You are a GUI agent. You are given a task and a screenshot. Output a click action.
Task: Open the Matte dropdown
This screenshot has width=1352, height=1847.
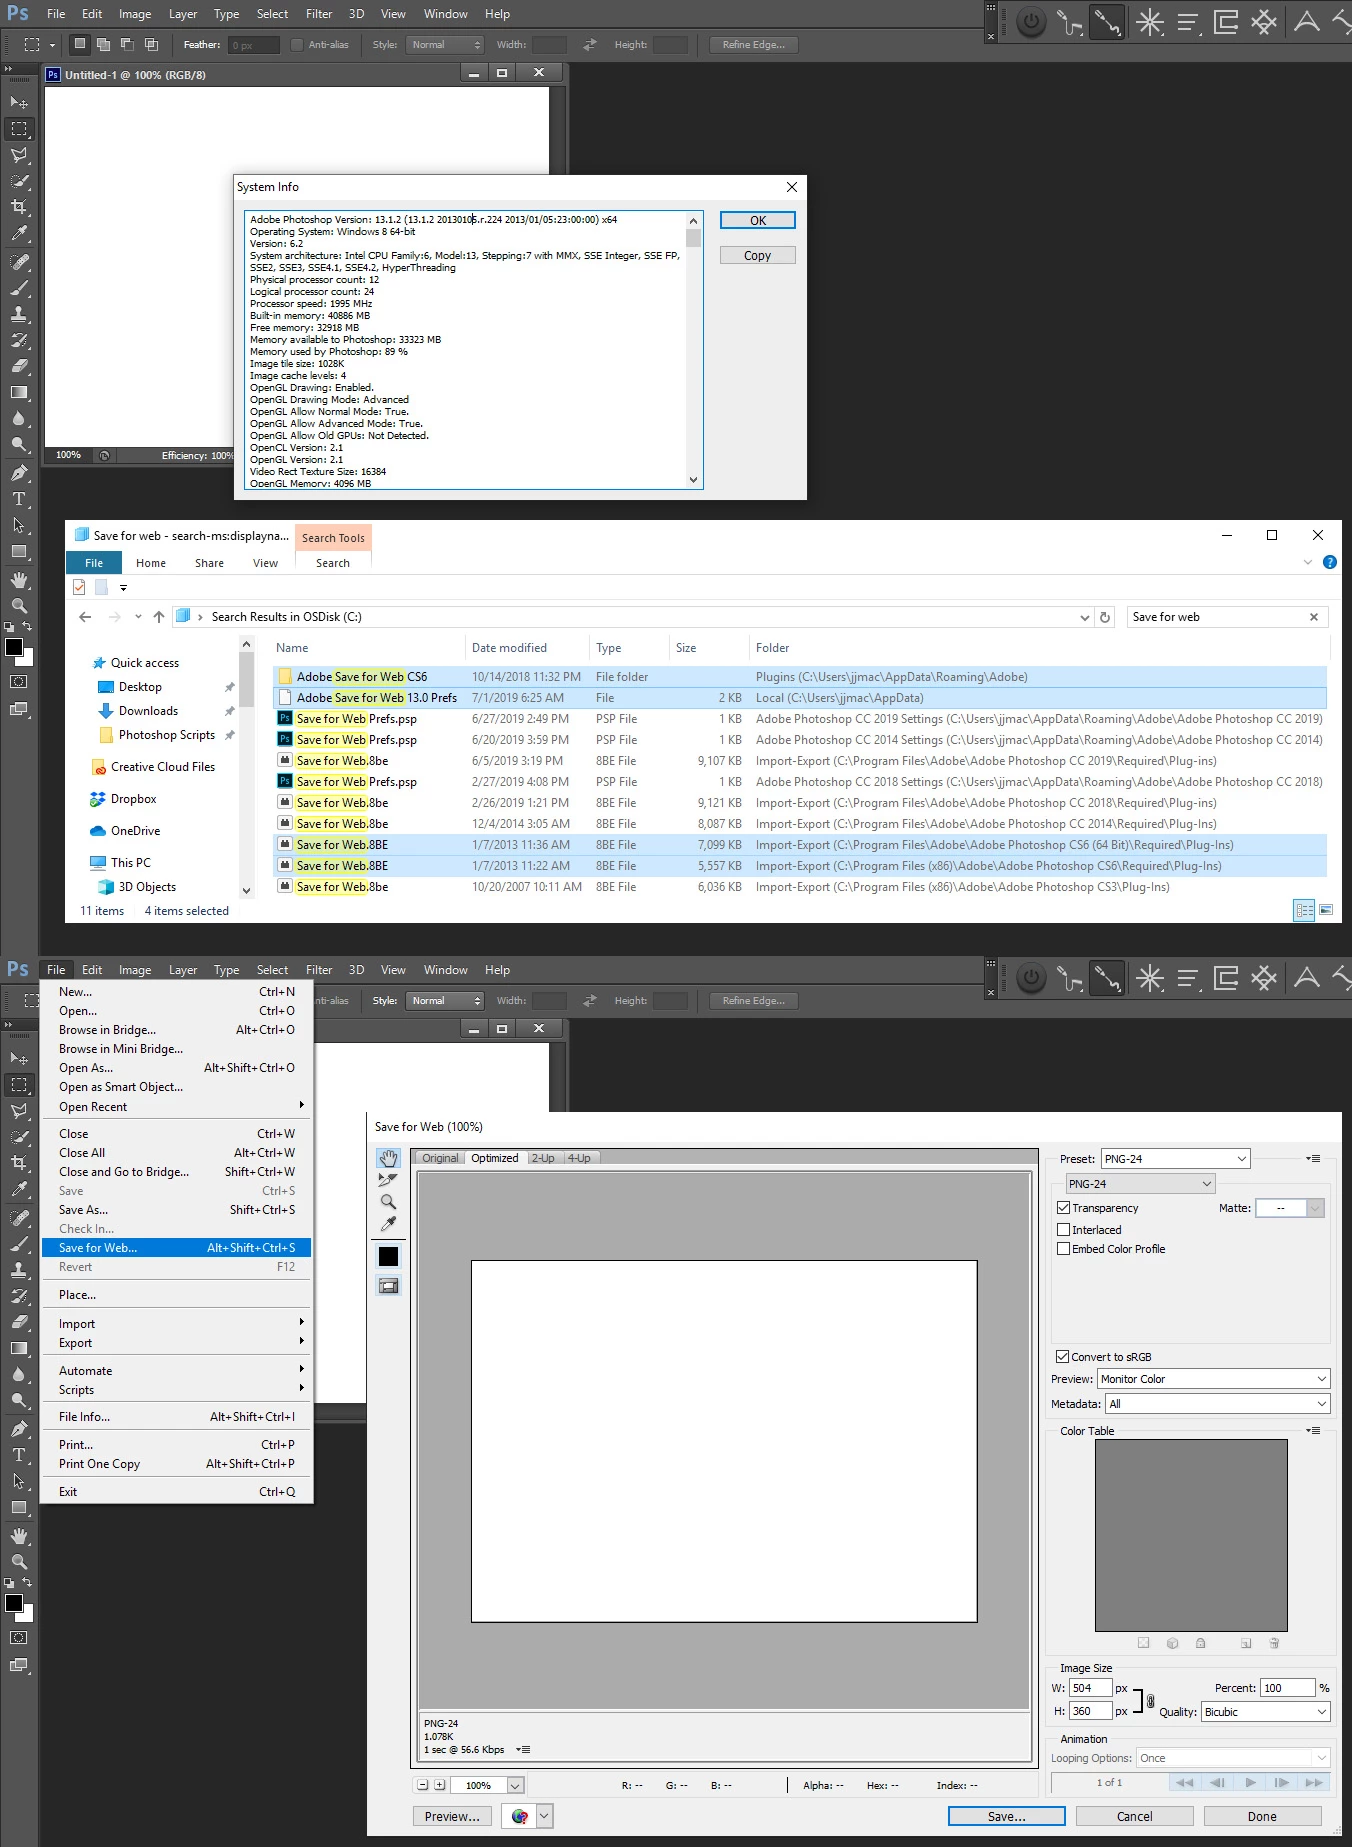click(1290, 1208)
